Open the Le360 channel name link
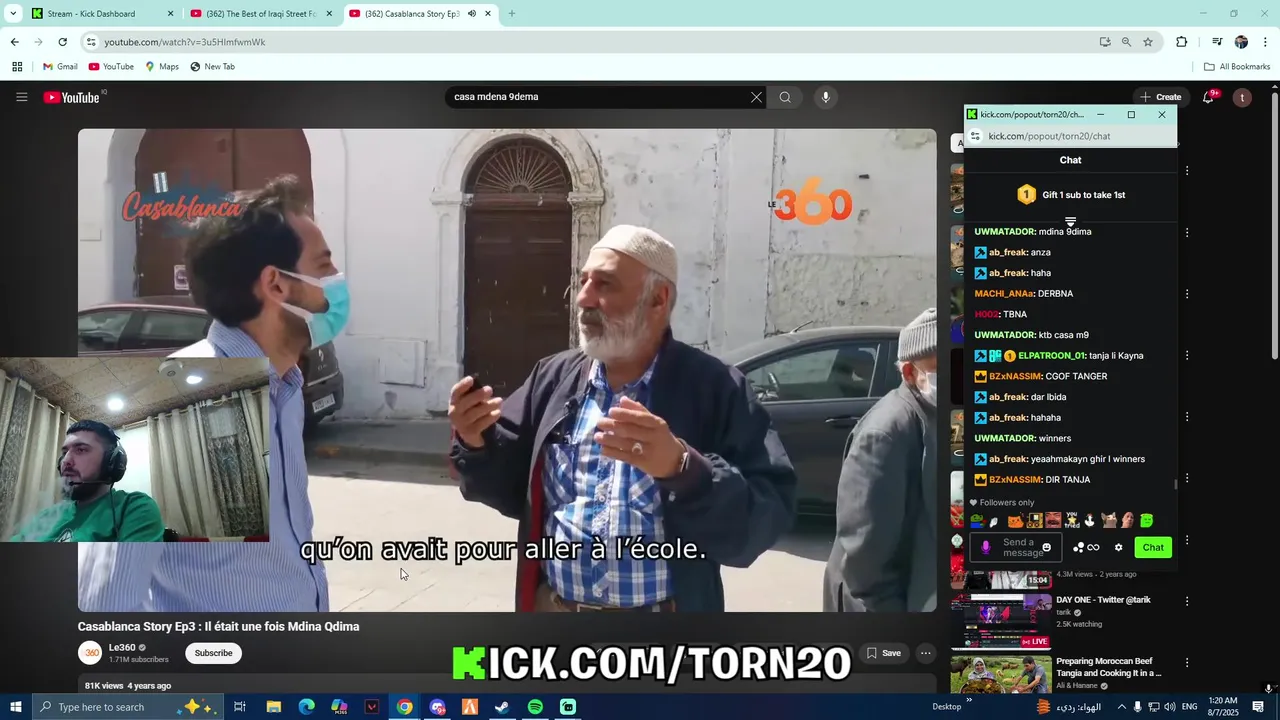Screen dimensions: 1280x720 (x=122, y=647)
